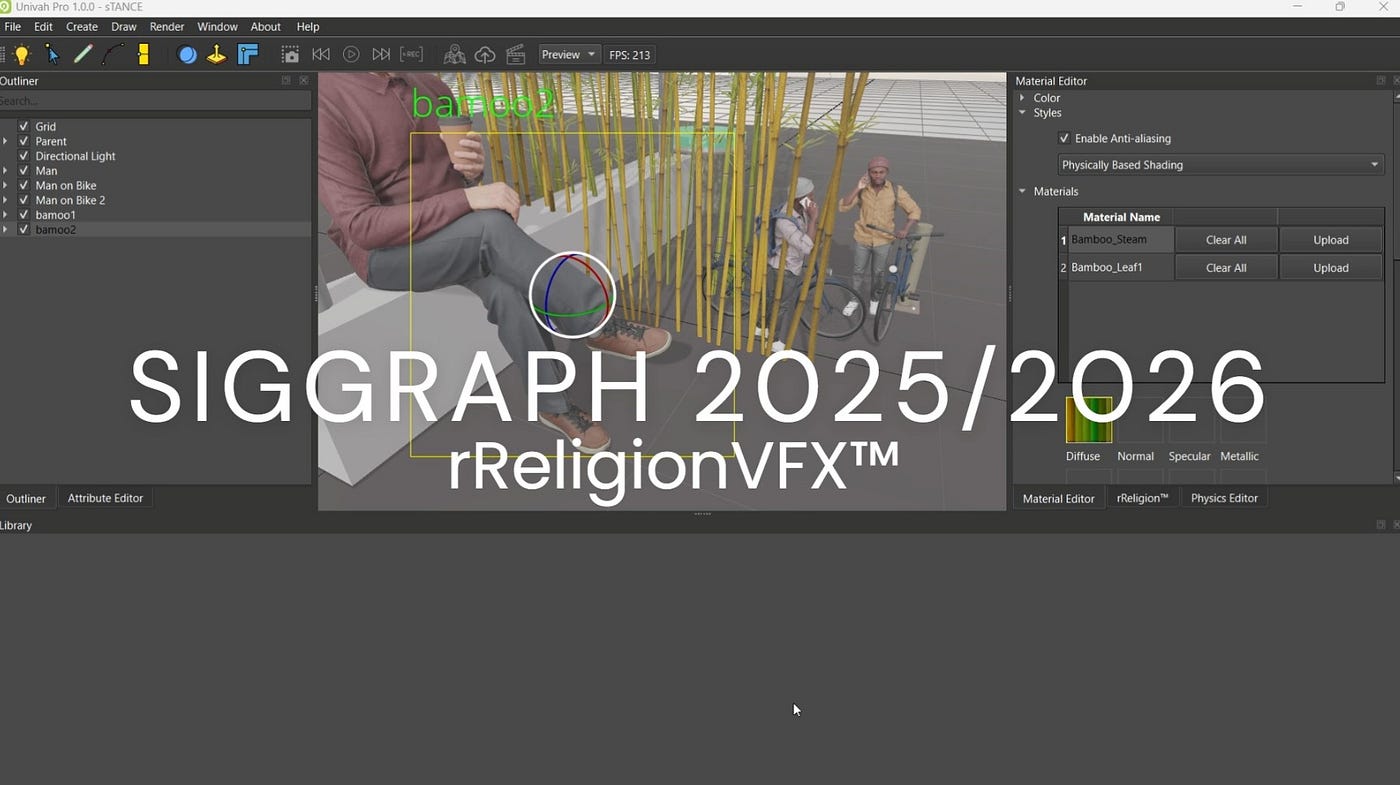The height and width of the screenshot is (785, 1400).
Task: Switch to the Physics Editor tab
Action: pyautogui.click(x=1224, y=498)
